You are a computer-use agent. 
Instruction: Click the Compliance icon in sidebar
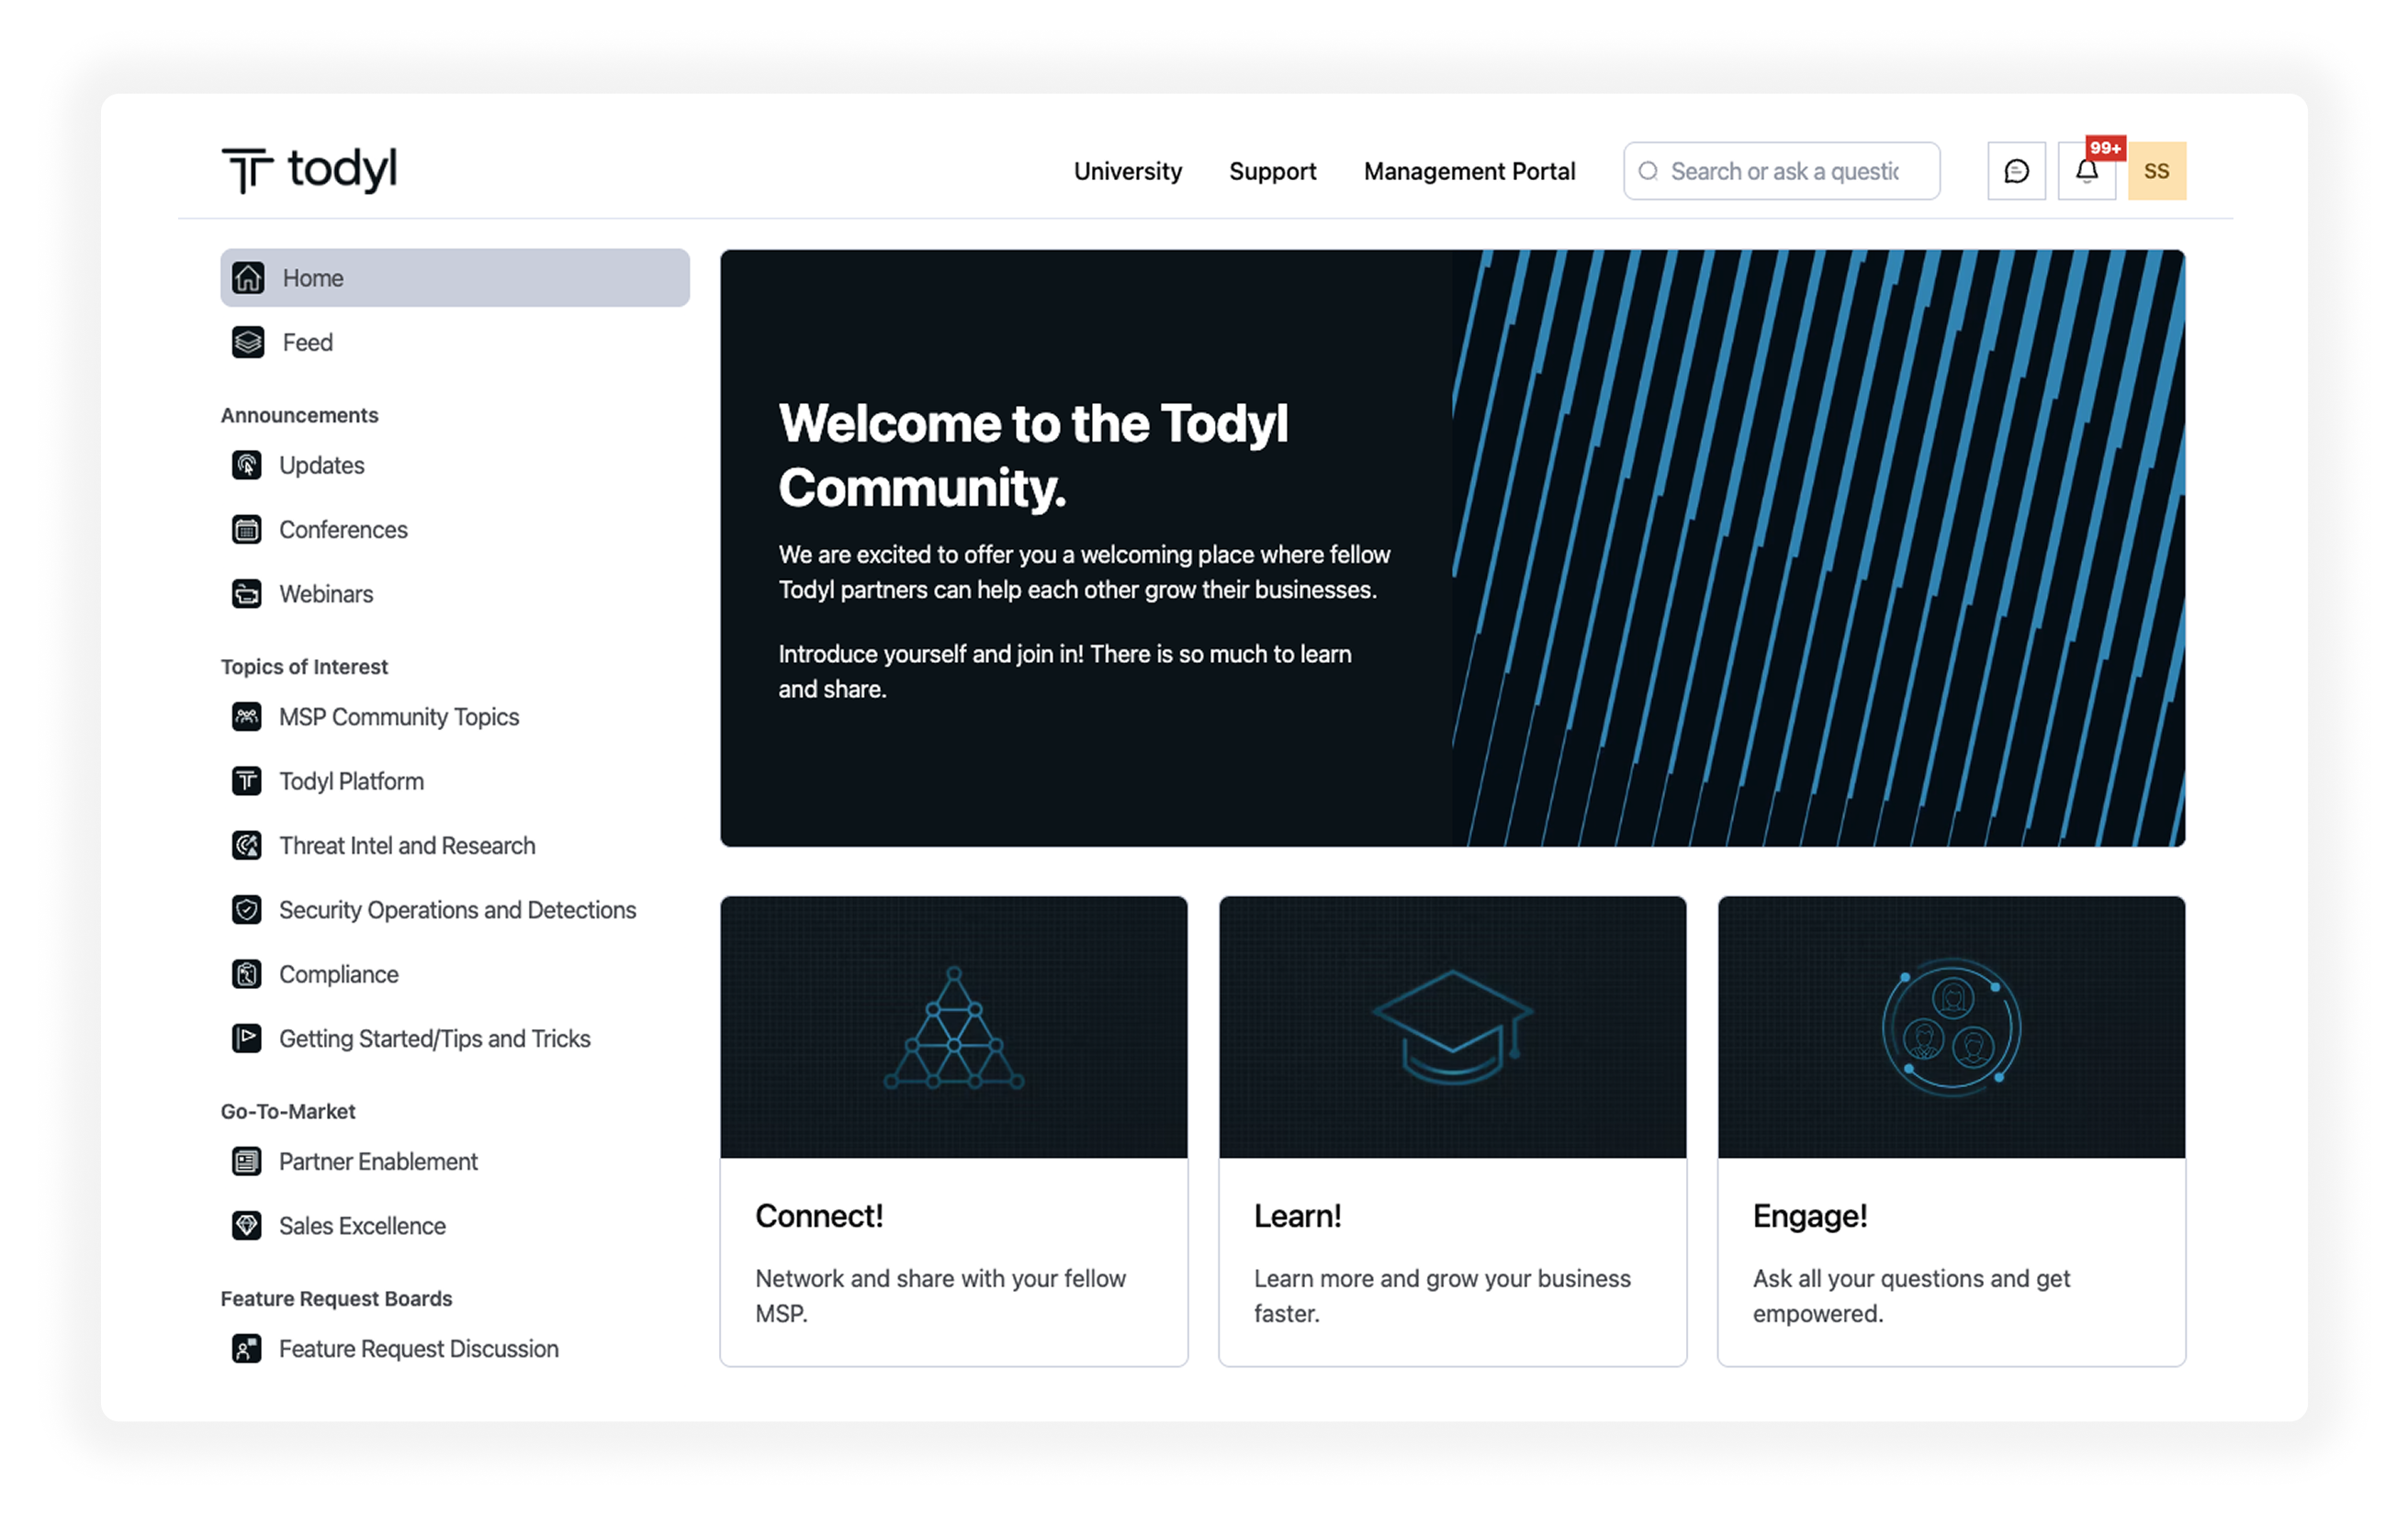[247, 974]
